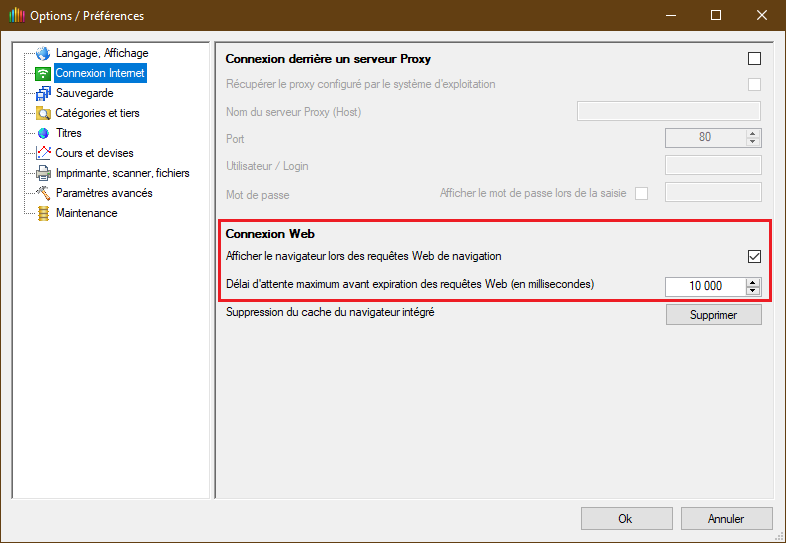Decrease the Web request timeout using down arrow
786x543 pixels.
[x=753, y=290]
